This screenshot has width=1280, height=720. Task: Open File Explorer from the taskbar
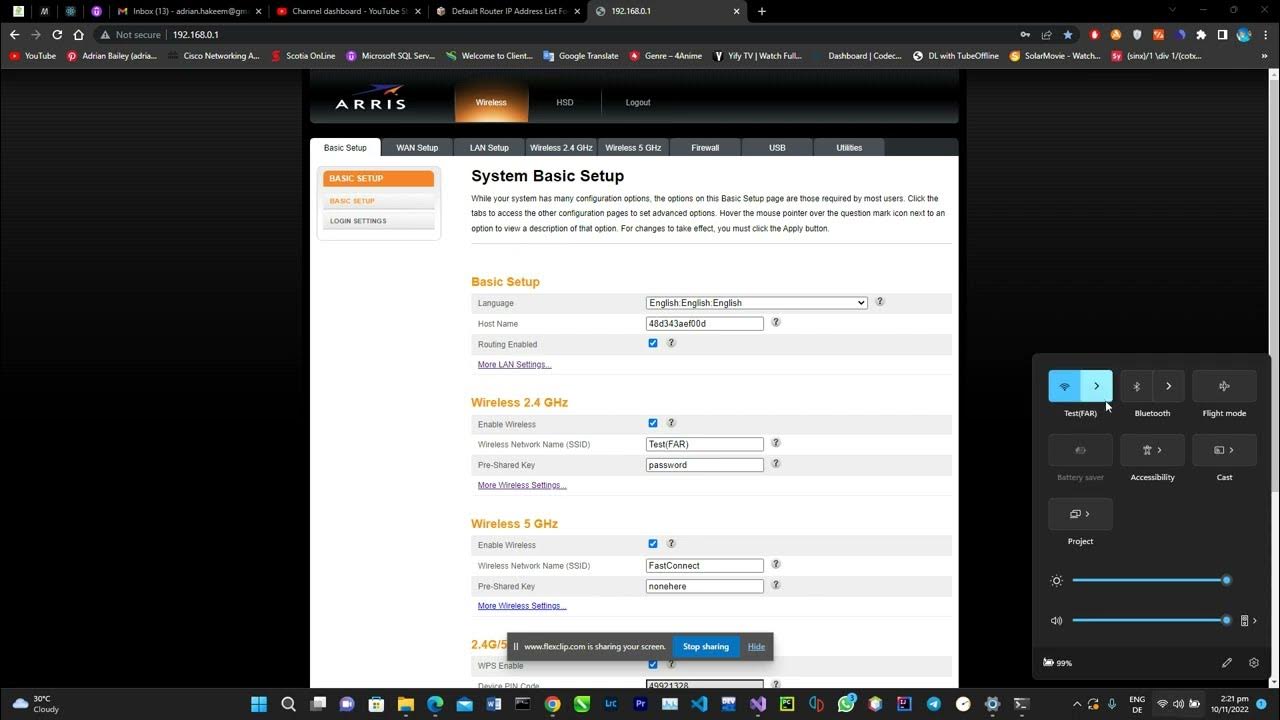coord(405,704)
